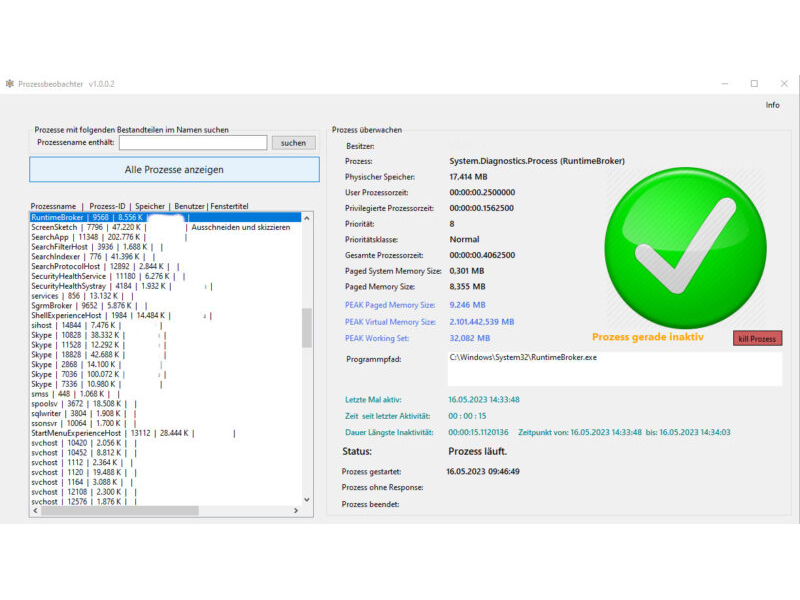
Task: Click the Prozessname column header
Action: click(50, 206)
